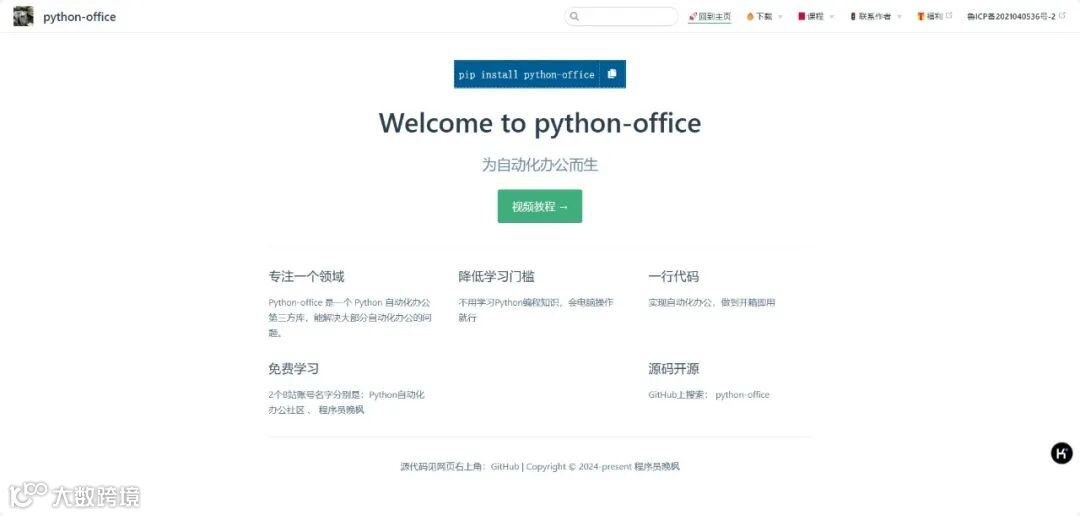Image resolution: width=1080 pixels, height=516 pixels.
Task: Open the 下载 dropdown menu
Action: [764, 17]
